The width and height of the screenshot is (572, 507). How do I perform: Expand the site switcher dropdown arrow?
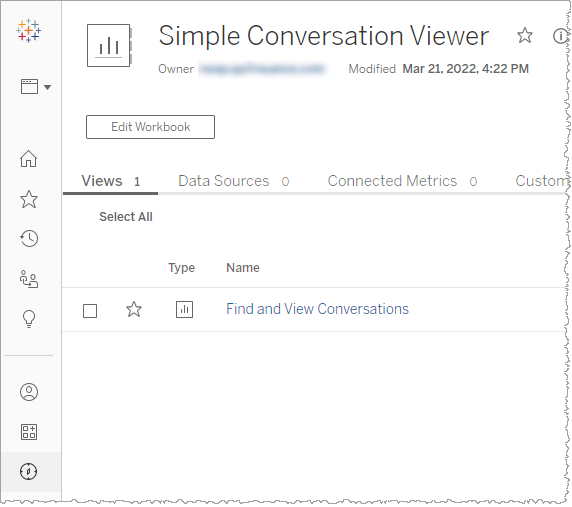point(47,87)
